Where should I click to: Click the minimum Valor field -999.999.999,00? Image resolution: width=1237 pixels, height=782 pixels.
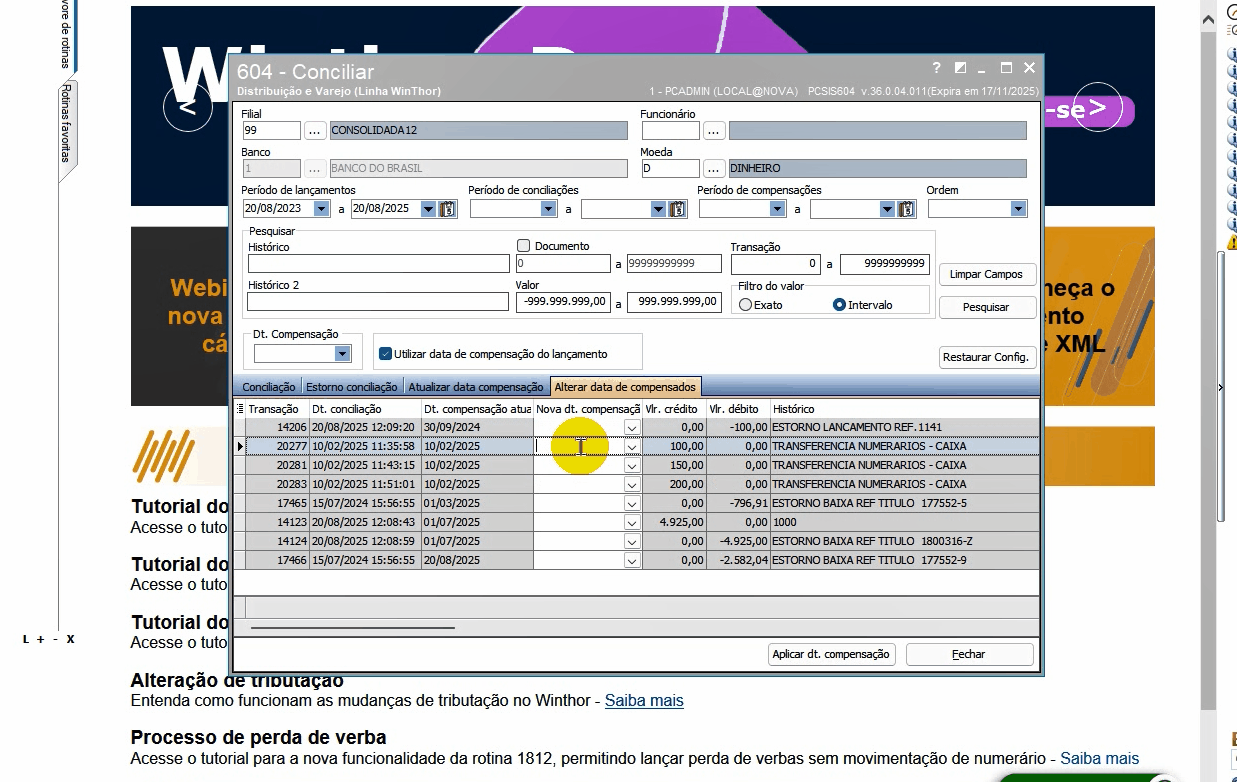[x=563, y=302]
